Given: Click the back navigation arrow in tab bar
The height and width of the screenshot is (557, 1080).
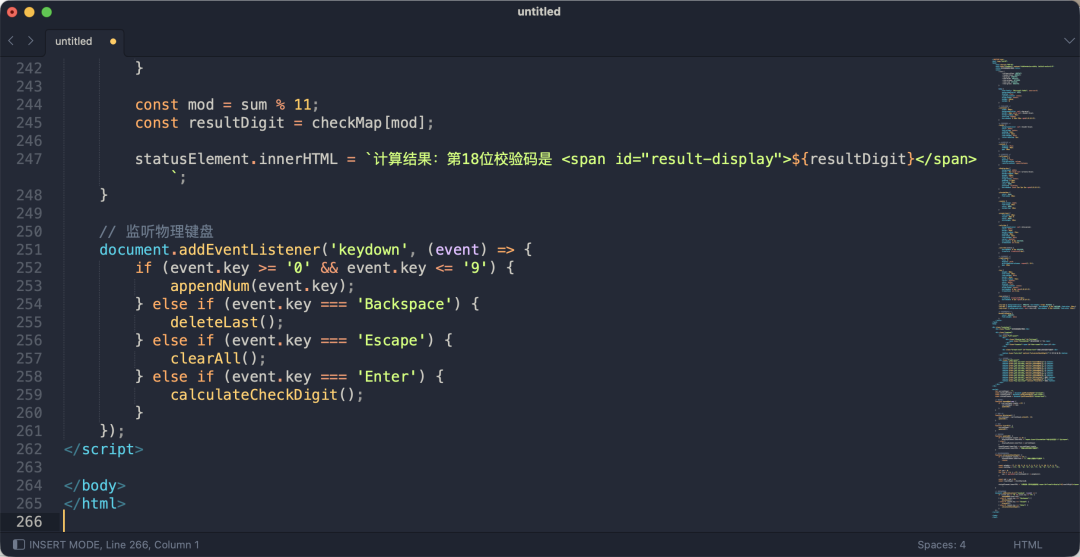Looking at the screenshot, I should point(11,41).
